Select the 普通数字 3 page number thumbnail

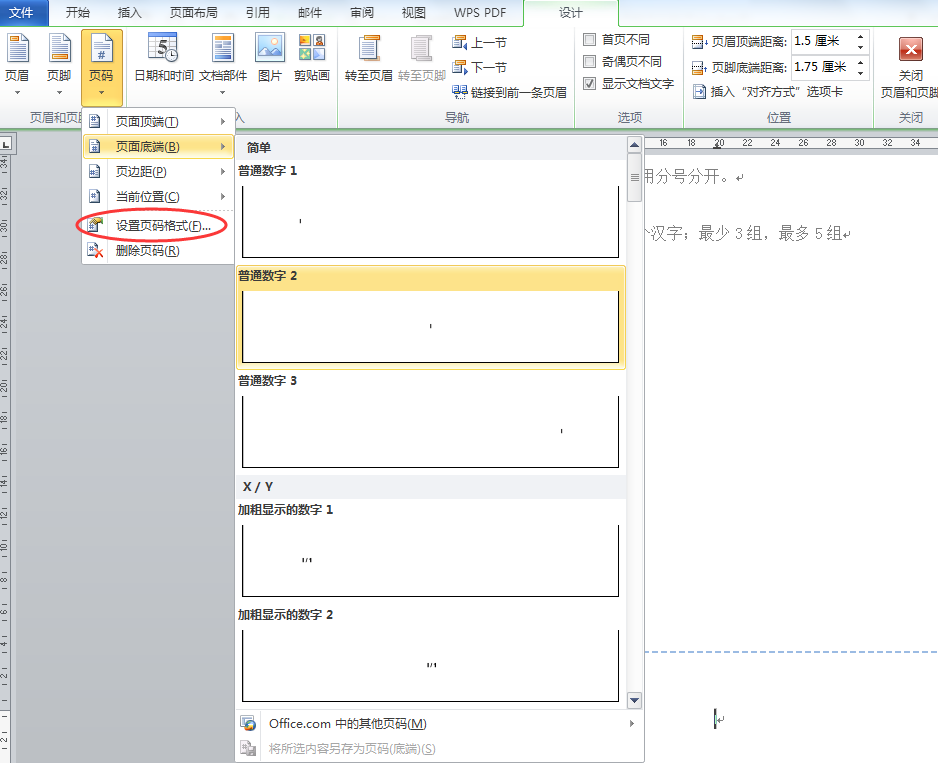[430, 430]
